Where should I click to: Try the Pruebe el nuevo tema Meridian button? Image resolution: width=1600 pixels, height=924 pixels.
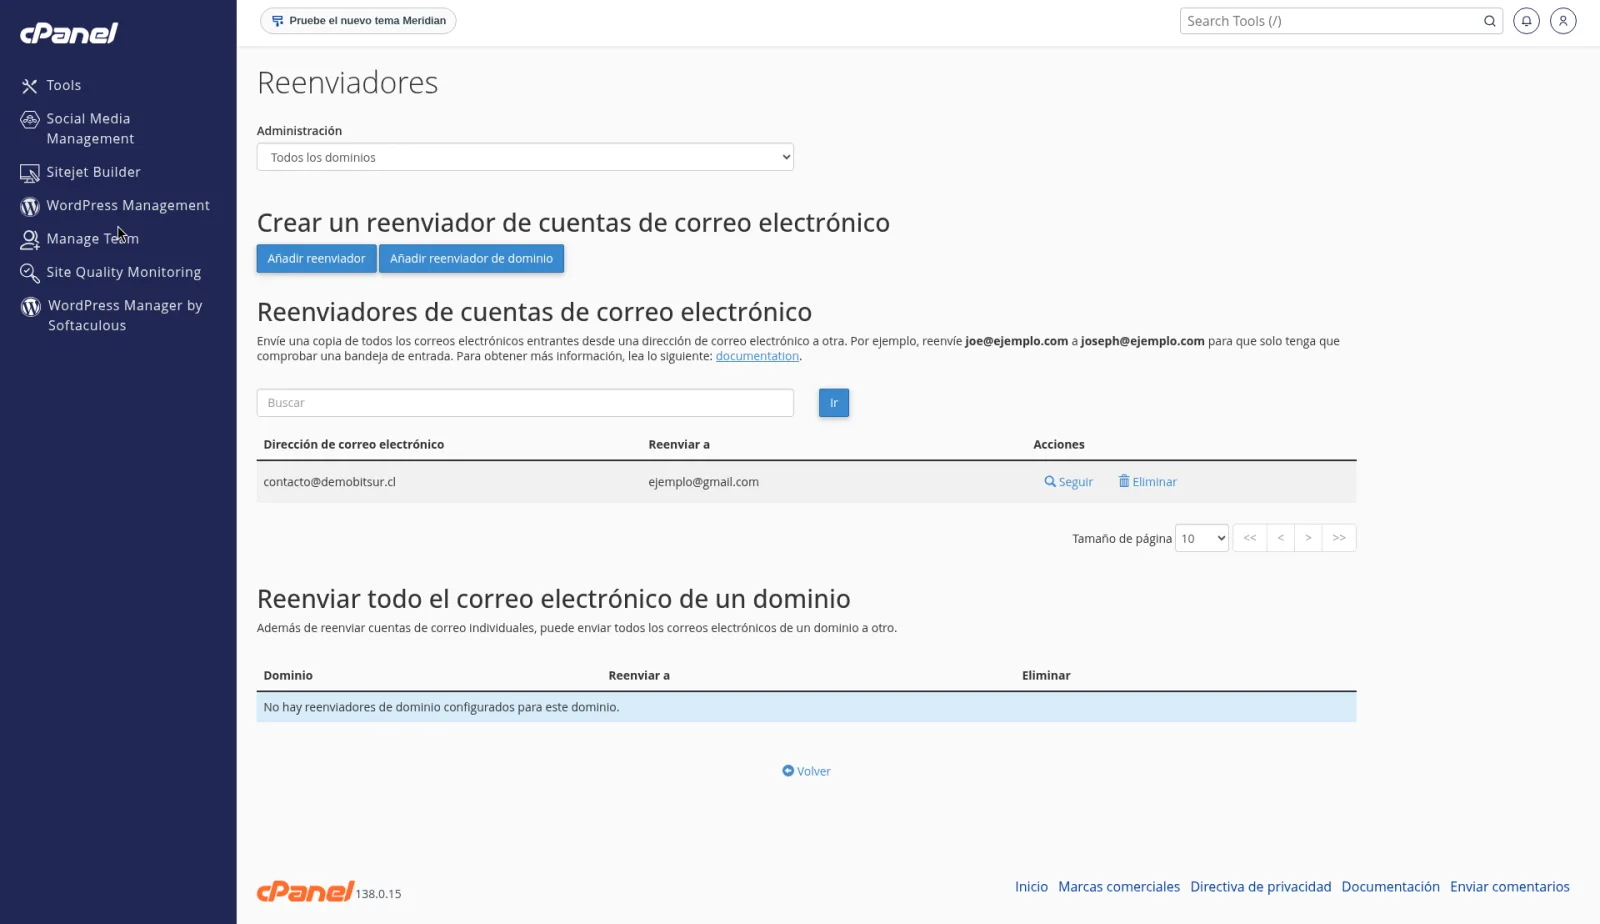click(358, 21)
